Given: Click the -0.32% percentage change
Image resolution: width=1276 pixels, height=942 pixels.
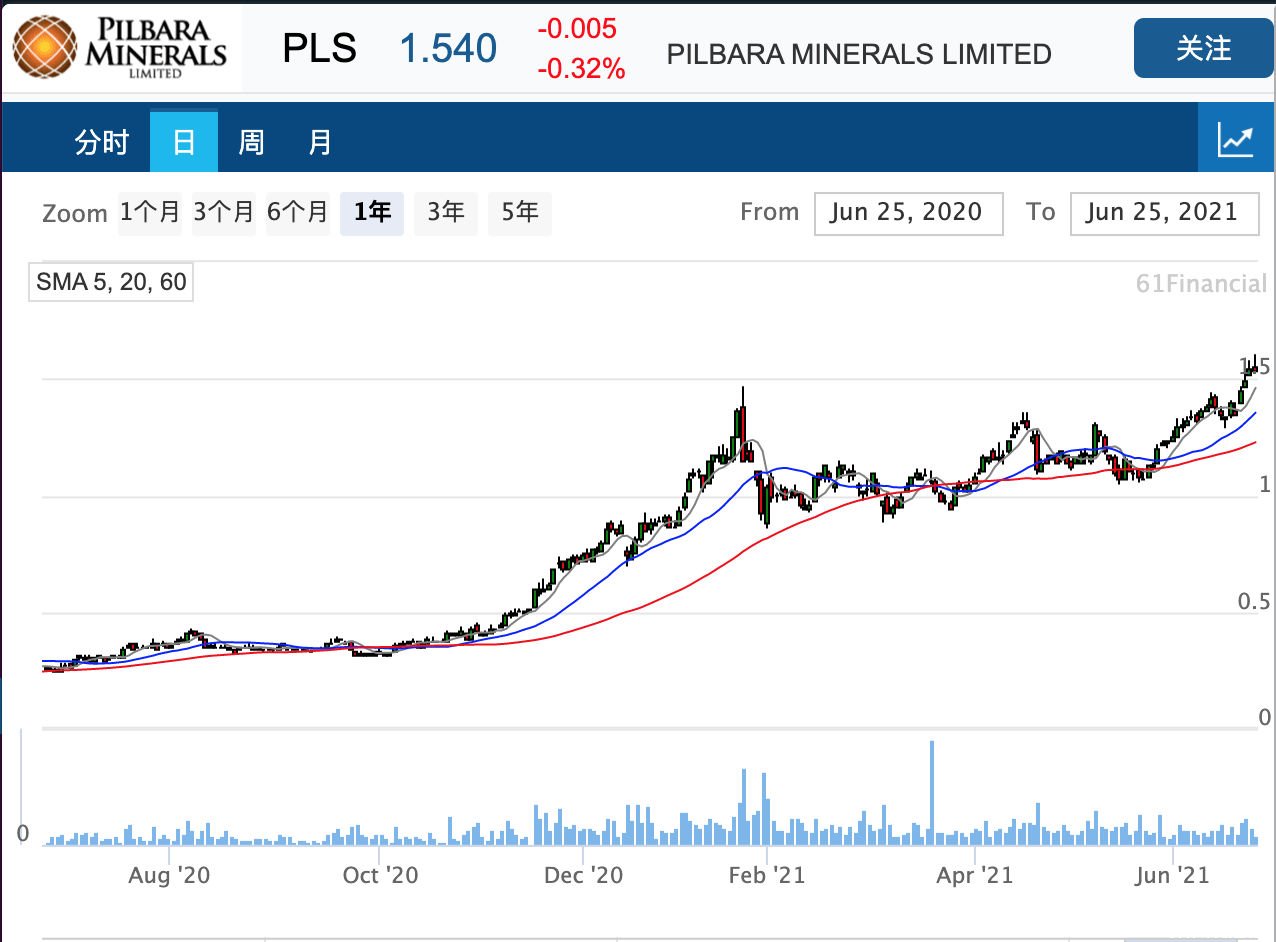Looking at the screenshot, I should 581,69.
